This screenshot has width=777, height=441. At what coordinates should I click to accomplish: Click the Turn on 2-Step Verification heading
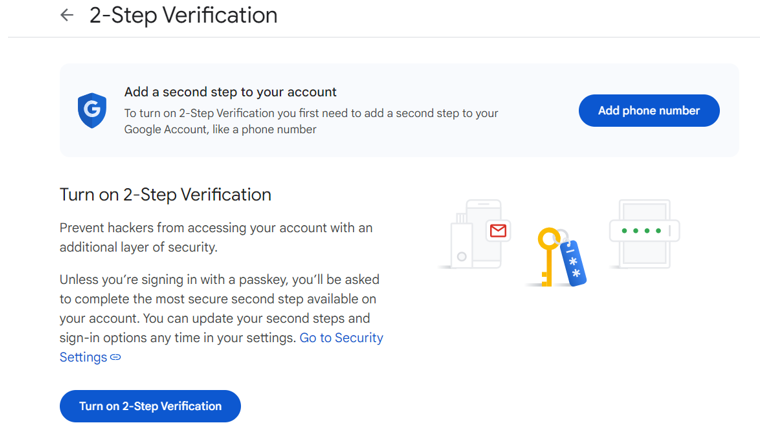(166, 195)
